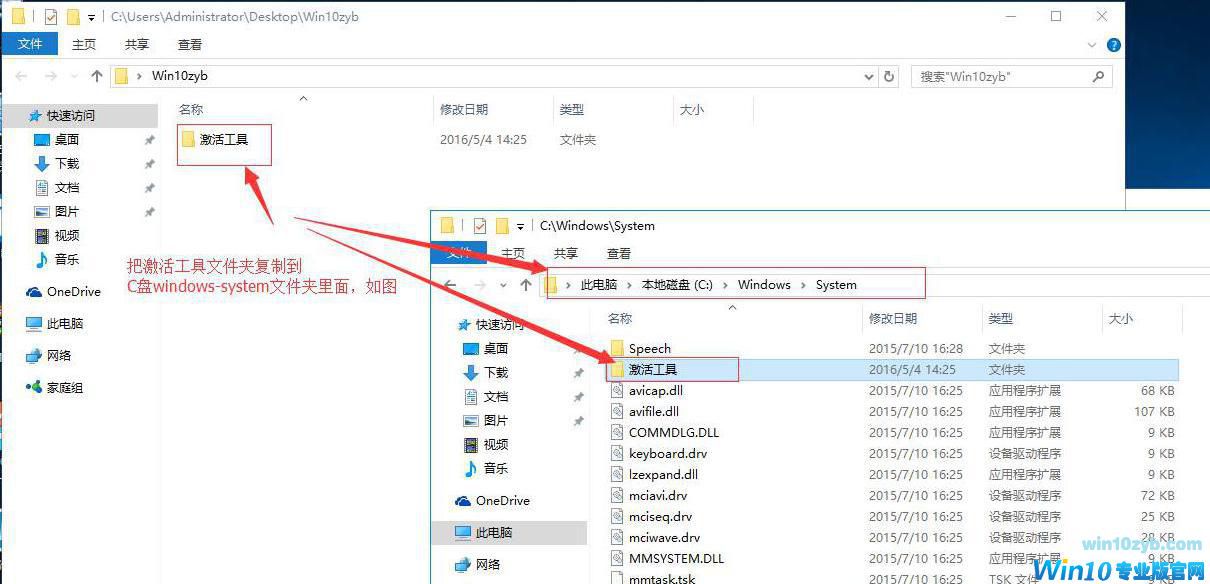The width and height of the screenshot is (1210, 584).
Task: Switch to the 共享 tab in Win10zyb window
Action: click(x=137, y=44)
